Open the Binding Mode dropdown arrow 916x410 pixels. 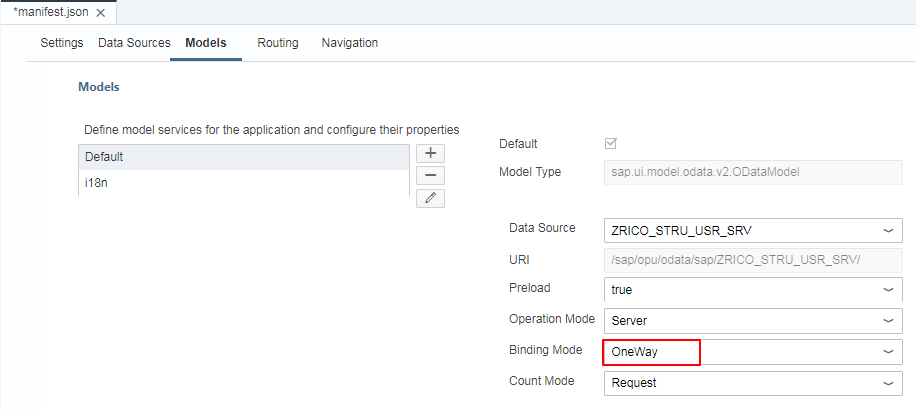(x=888, y=352)
